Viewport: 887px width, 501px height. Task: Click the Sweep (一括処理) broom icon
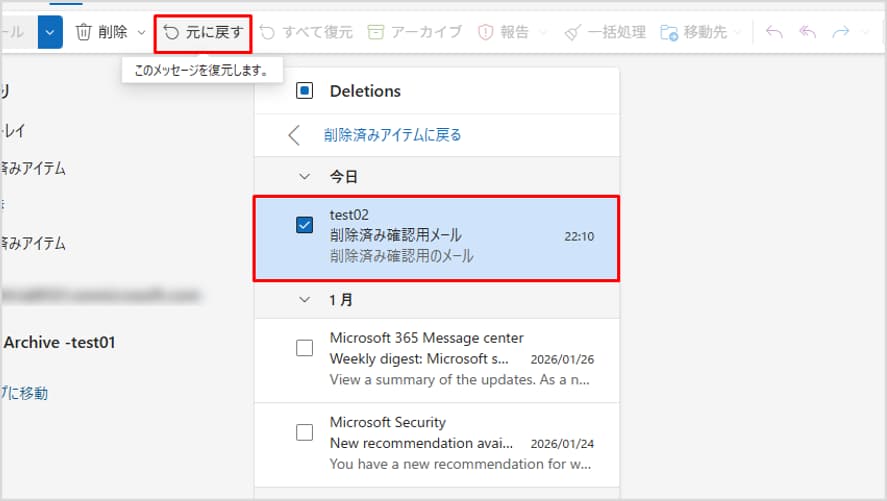pos(572,32)
